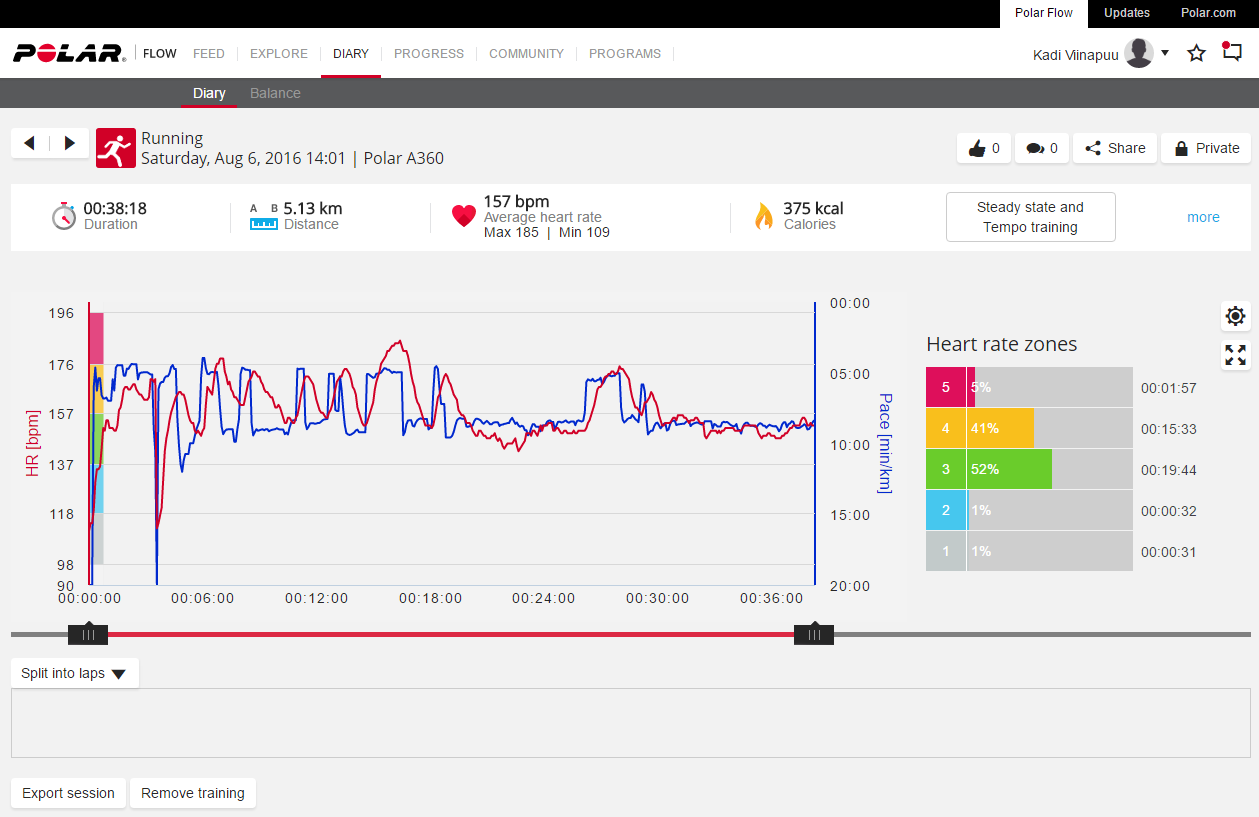Open the EXPLORE menu
Image resolution: width=1259 pixels, height=817 pixels.
pos(279,54)
